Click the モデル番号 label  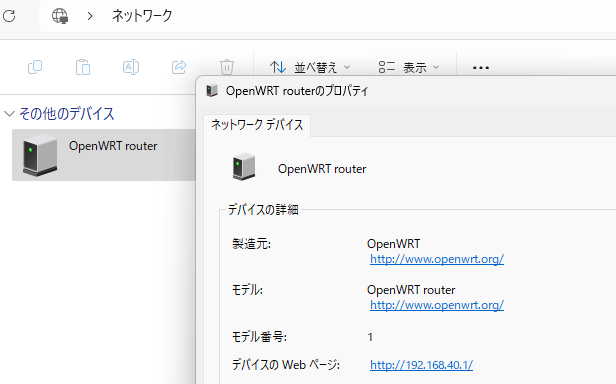(259, 337)
